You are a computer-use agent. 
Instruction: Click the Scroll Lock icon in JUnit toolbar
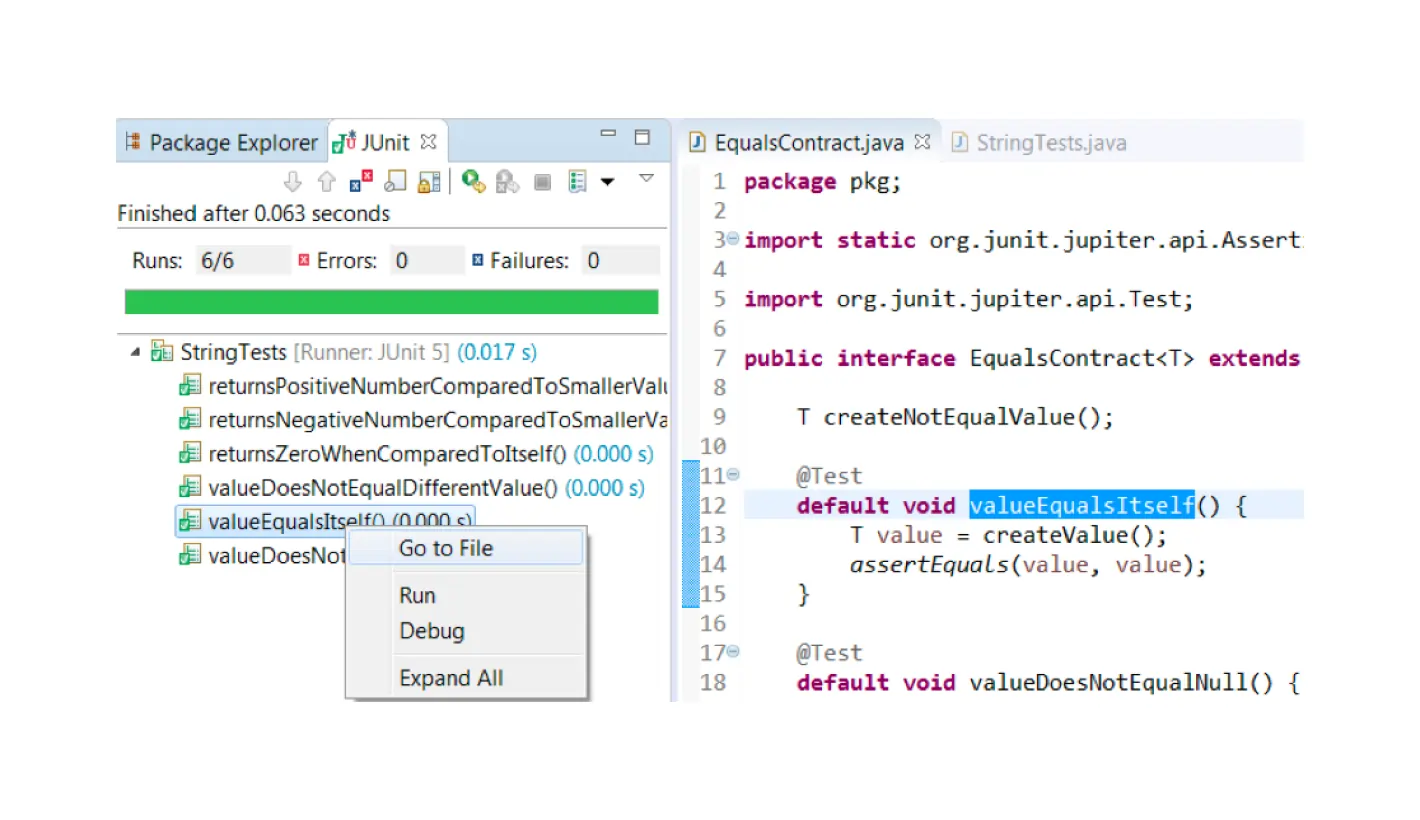431,181
